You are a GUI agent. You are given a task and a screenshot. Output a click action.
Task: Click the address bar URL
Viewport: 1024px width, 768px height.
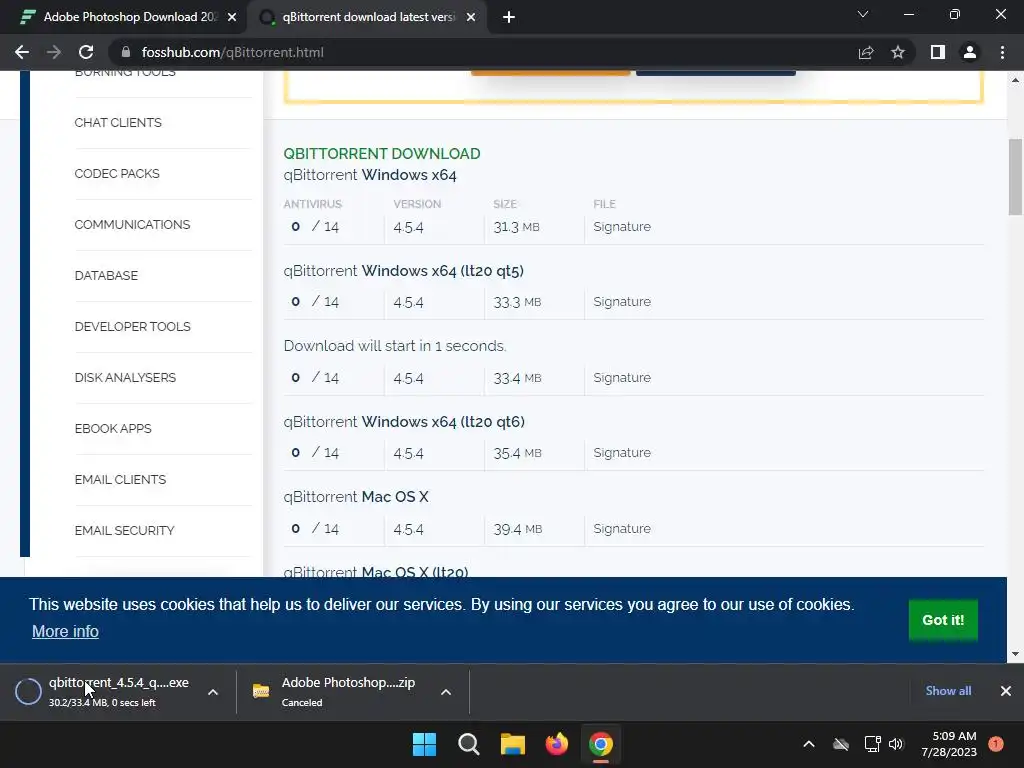pyautogui.click(x=232, y=52)
